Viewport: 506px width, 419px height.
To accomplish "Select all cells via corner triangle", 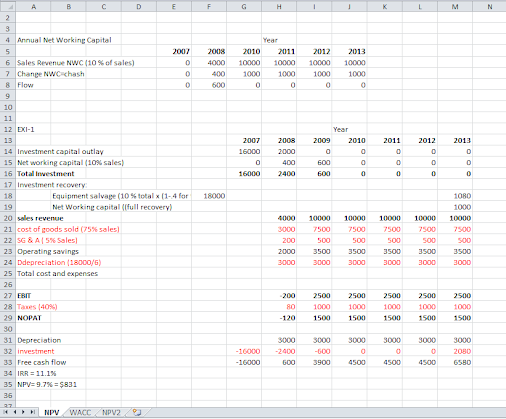I will [8, 6].
